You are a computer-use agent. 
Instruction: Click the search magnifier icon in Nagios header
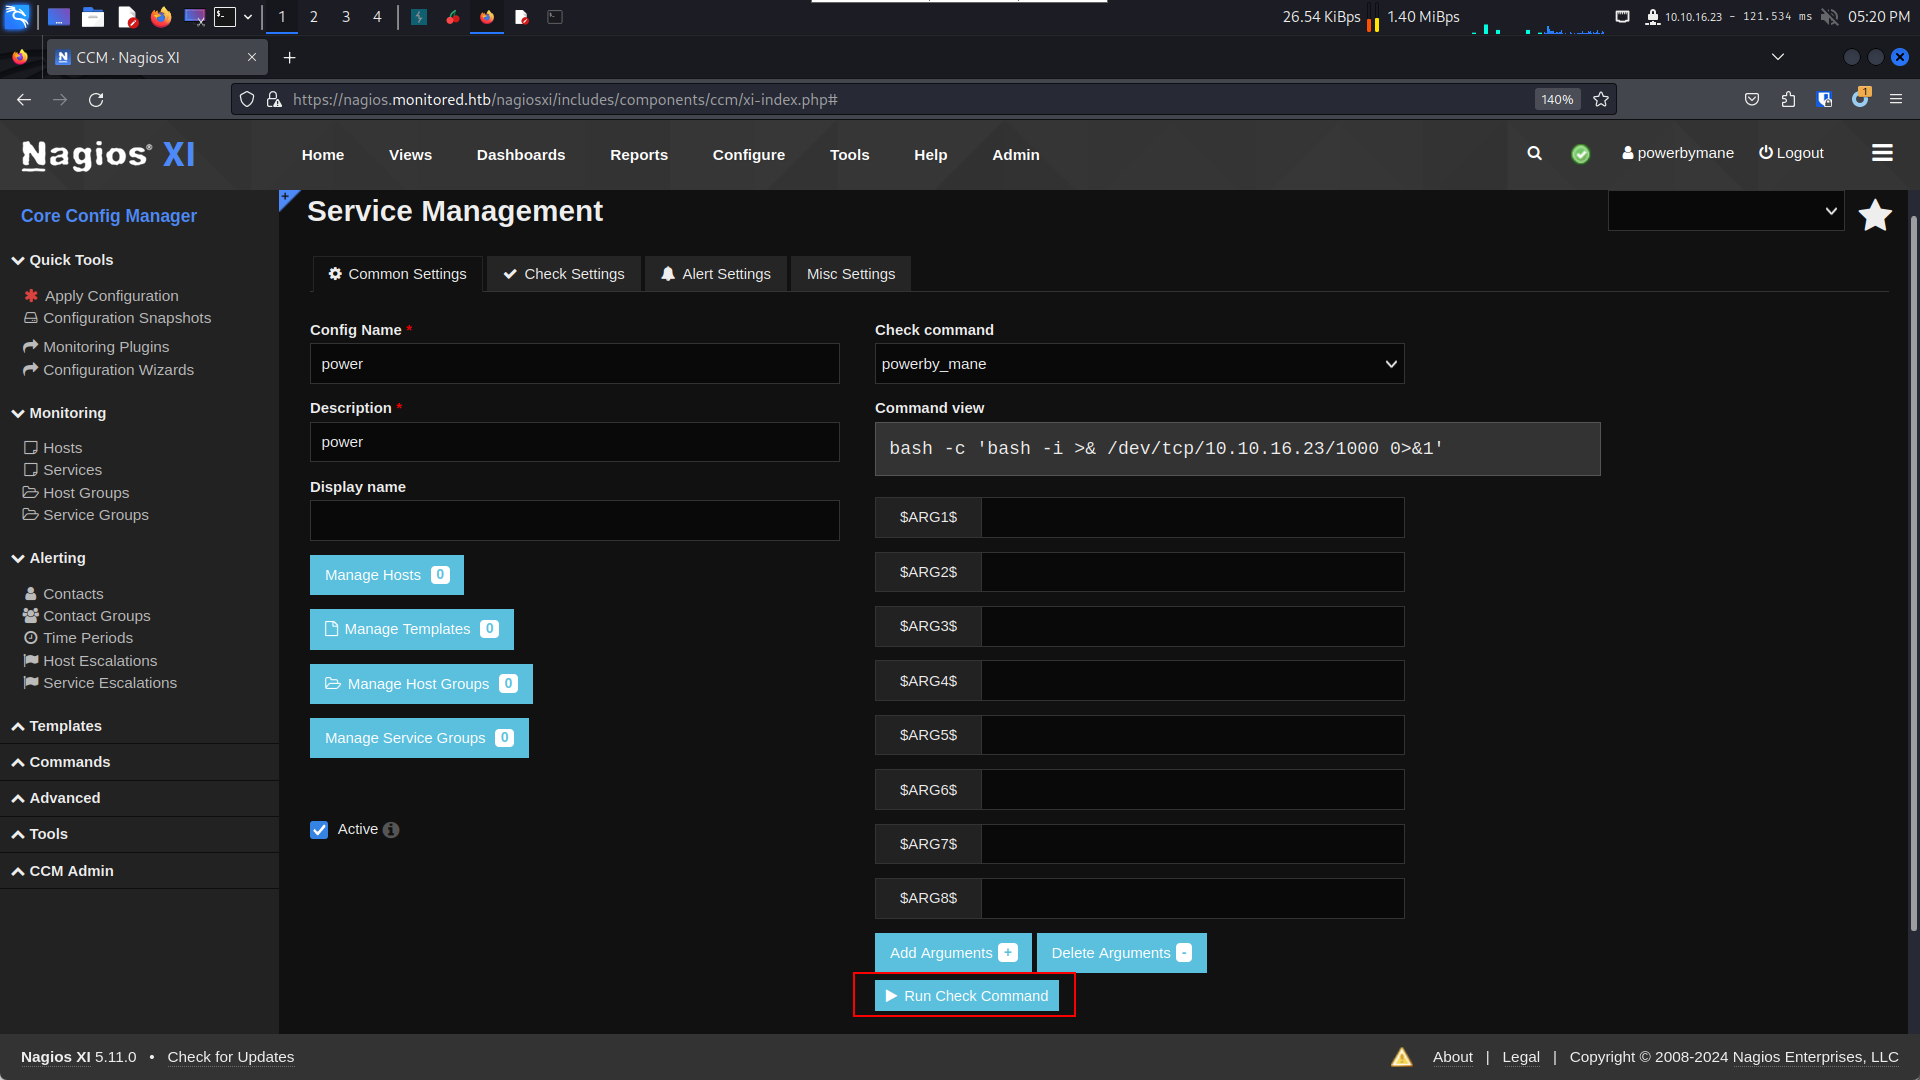[1534, 153]
